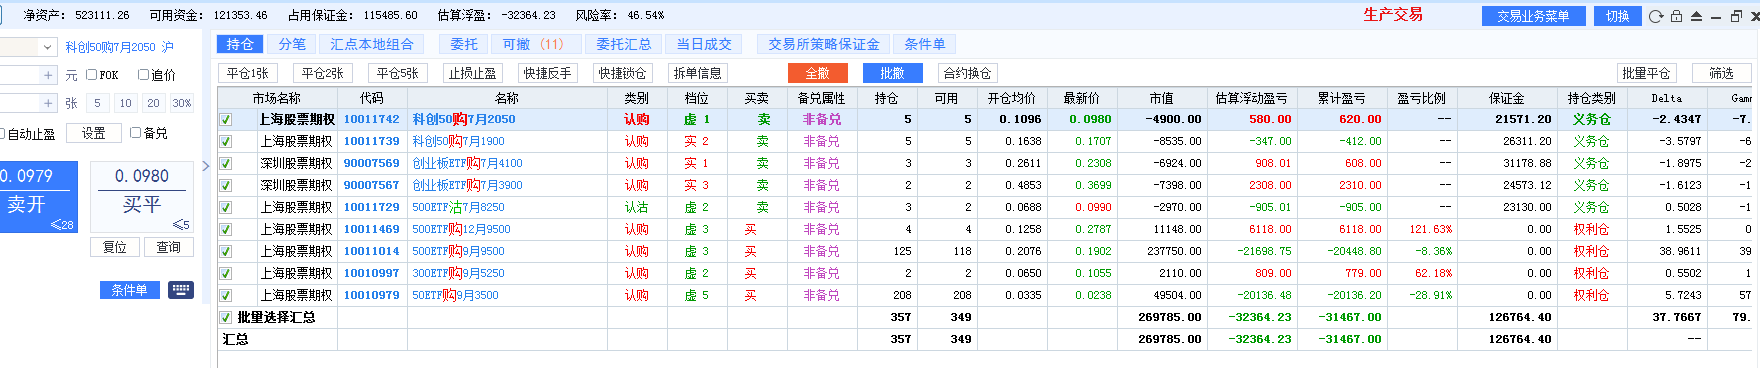Select the 30% quantity preset
Viewport: 1760px width, 368px height.
(x=182, y=103)
